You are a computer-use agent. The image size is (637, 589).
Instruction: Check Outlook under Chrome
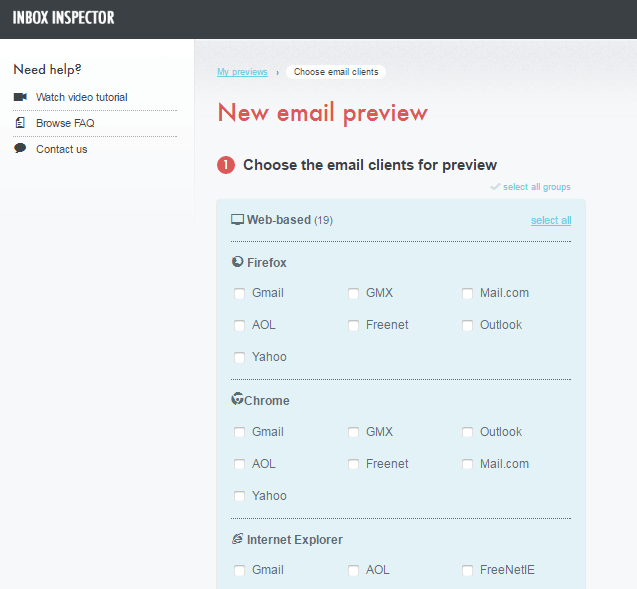click(x=467, y=432)
